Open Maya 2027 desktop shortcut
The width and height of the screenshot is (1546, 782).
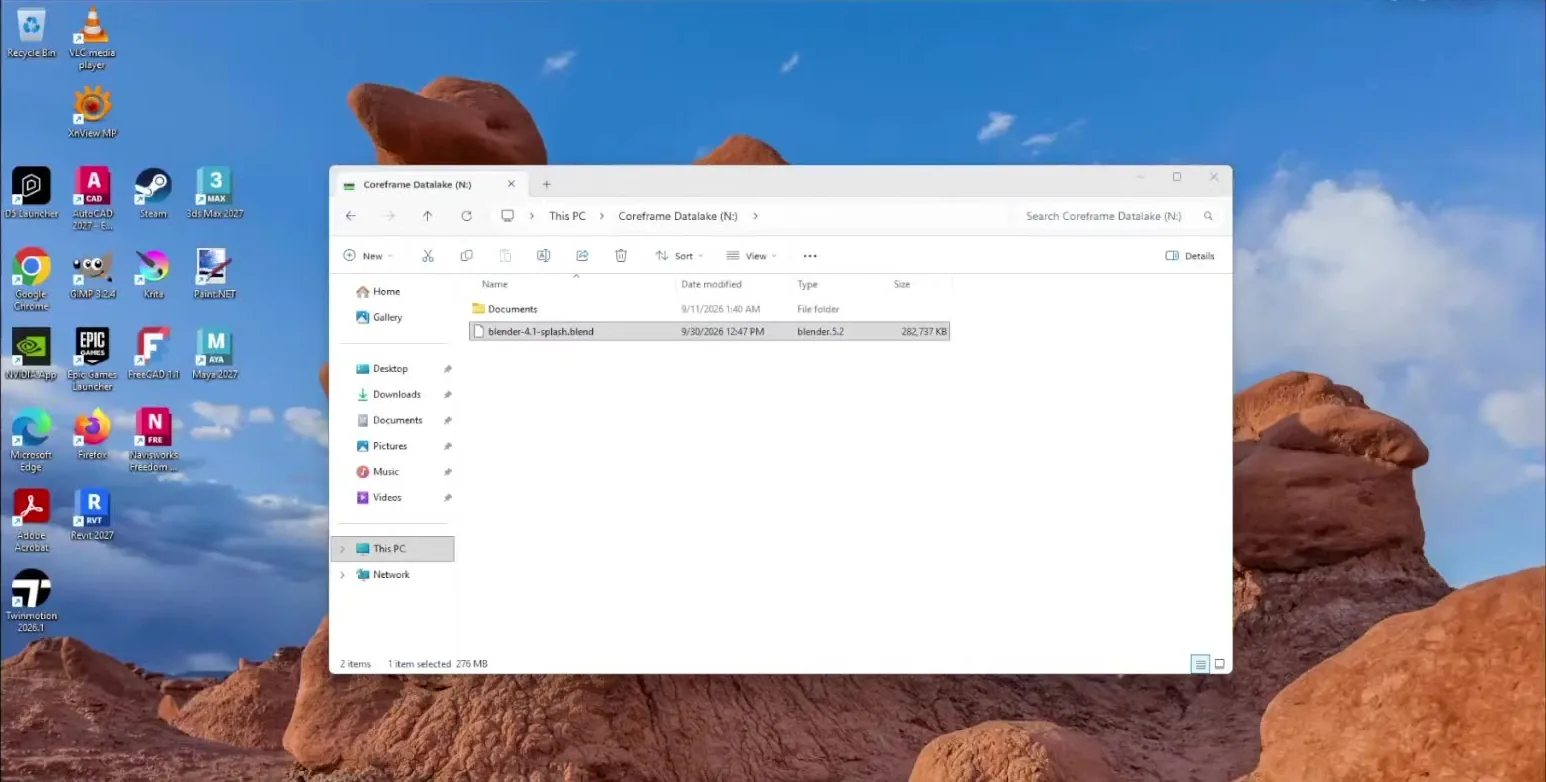tap(214, 354)
